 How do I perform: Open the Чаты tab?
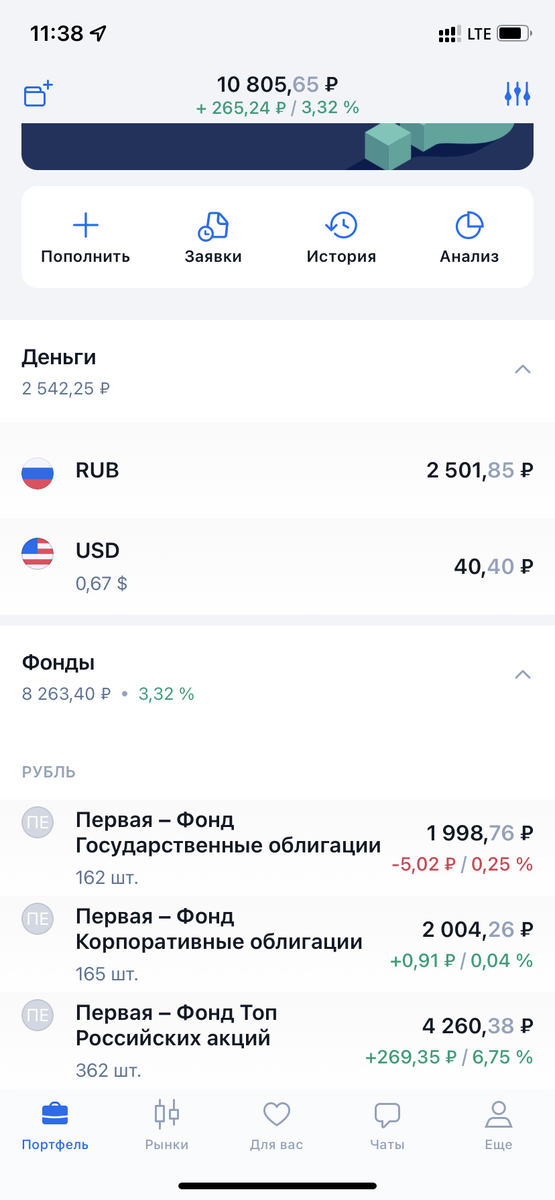click(387, 1125)
